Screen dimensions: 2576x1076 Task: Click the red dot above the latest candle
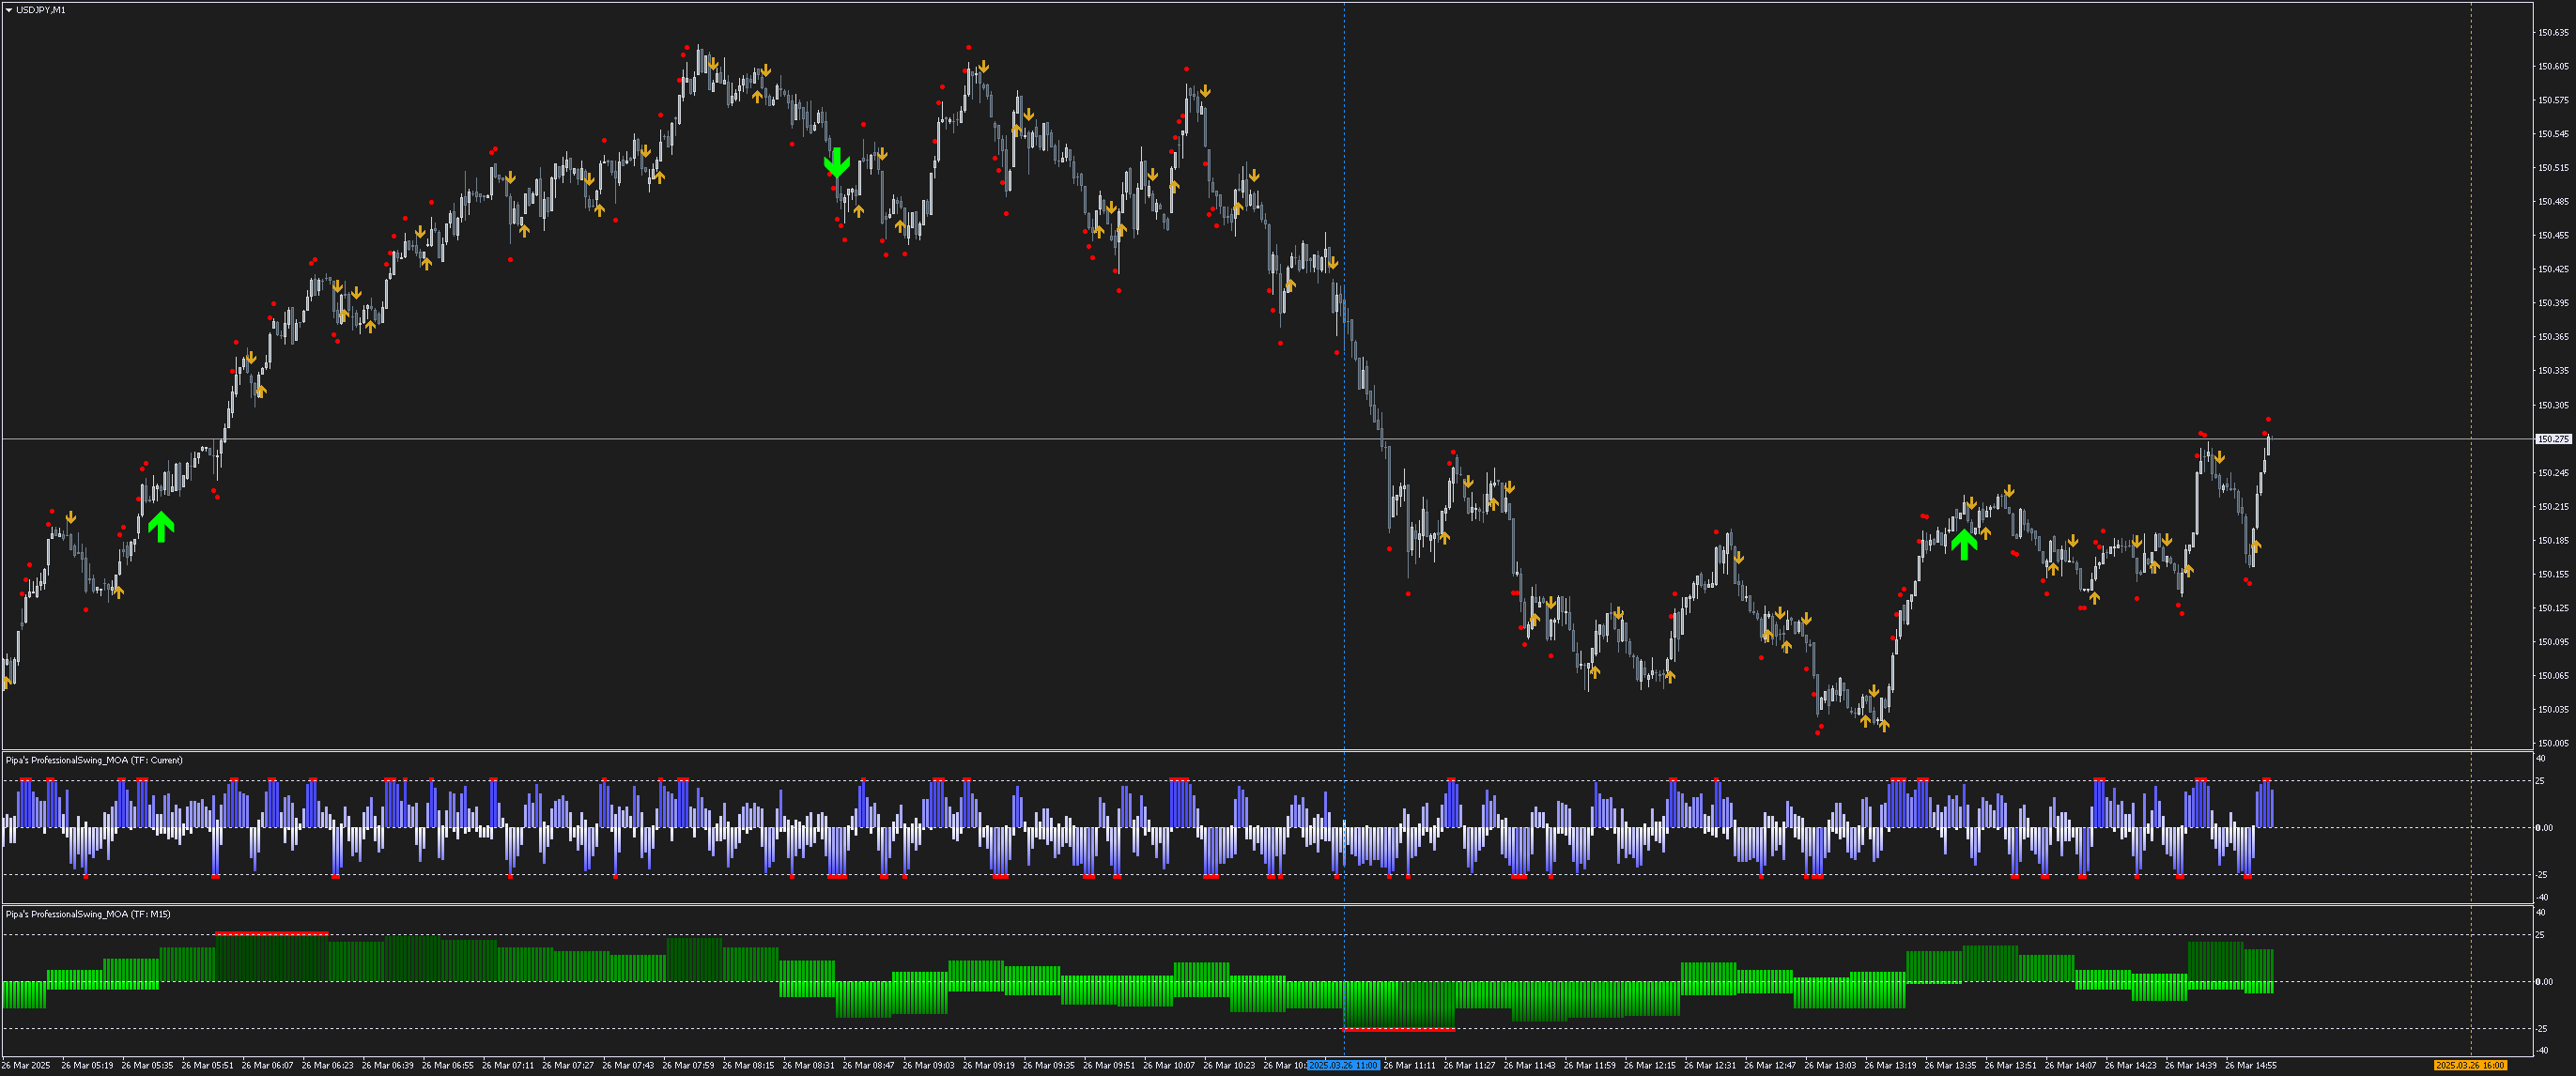[2268, 420]
